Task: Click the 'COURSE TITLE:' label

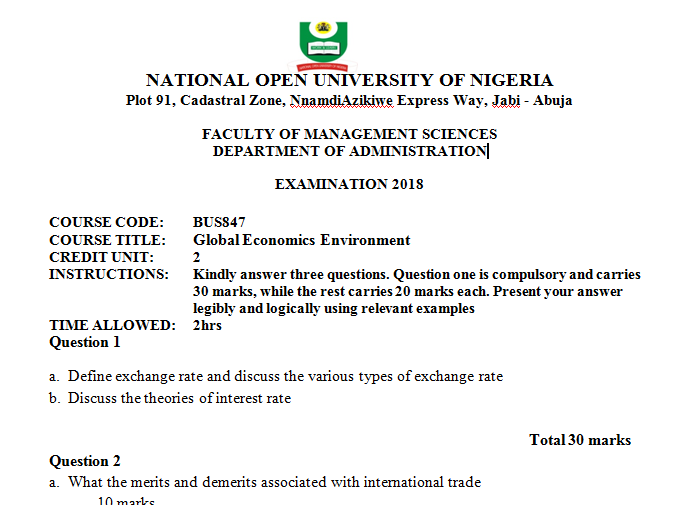Action: (x=107, y=240)
